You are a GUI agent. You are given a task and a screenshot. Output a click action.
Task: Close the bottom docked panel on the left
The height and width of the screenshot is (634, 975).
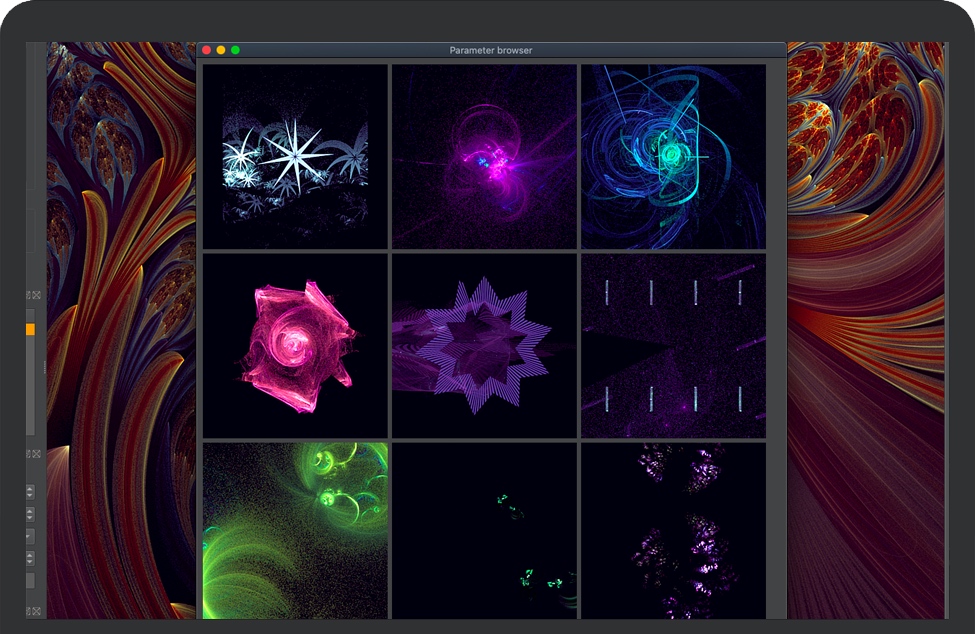(x=37, y=611)
